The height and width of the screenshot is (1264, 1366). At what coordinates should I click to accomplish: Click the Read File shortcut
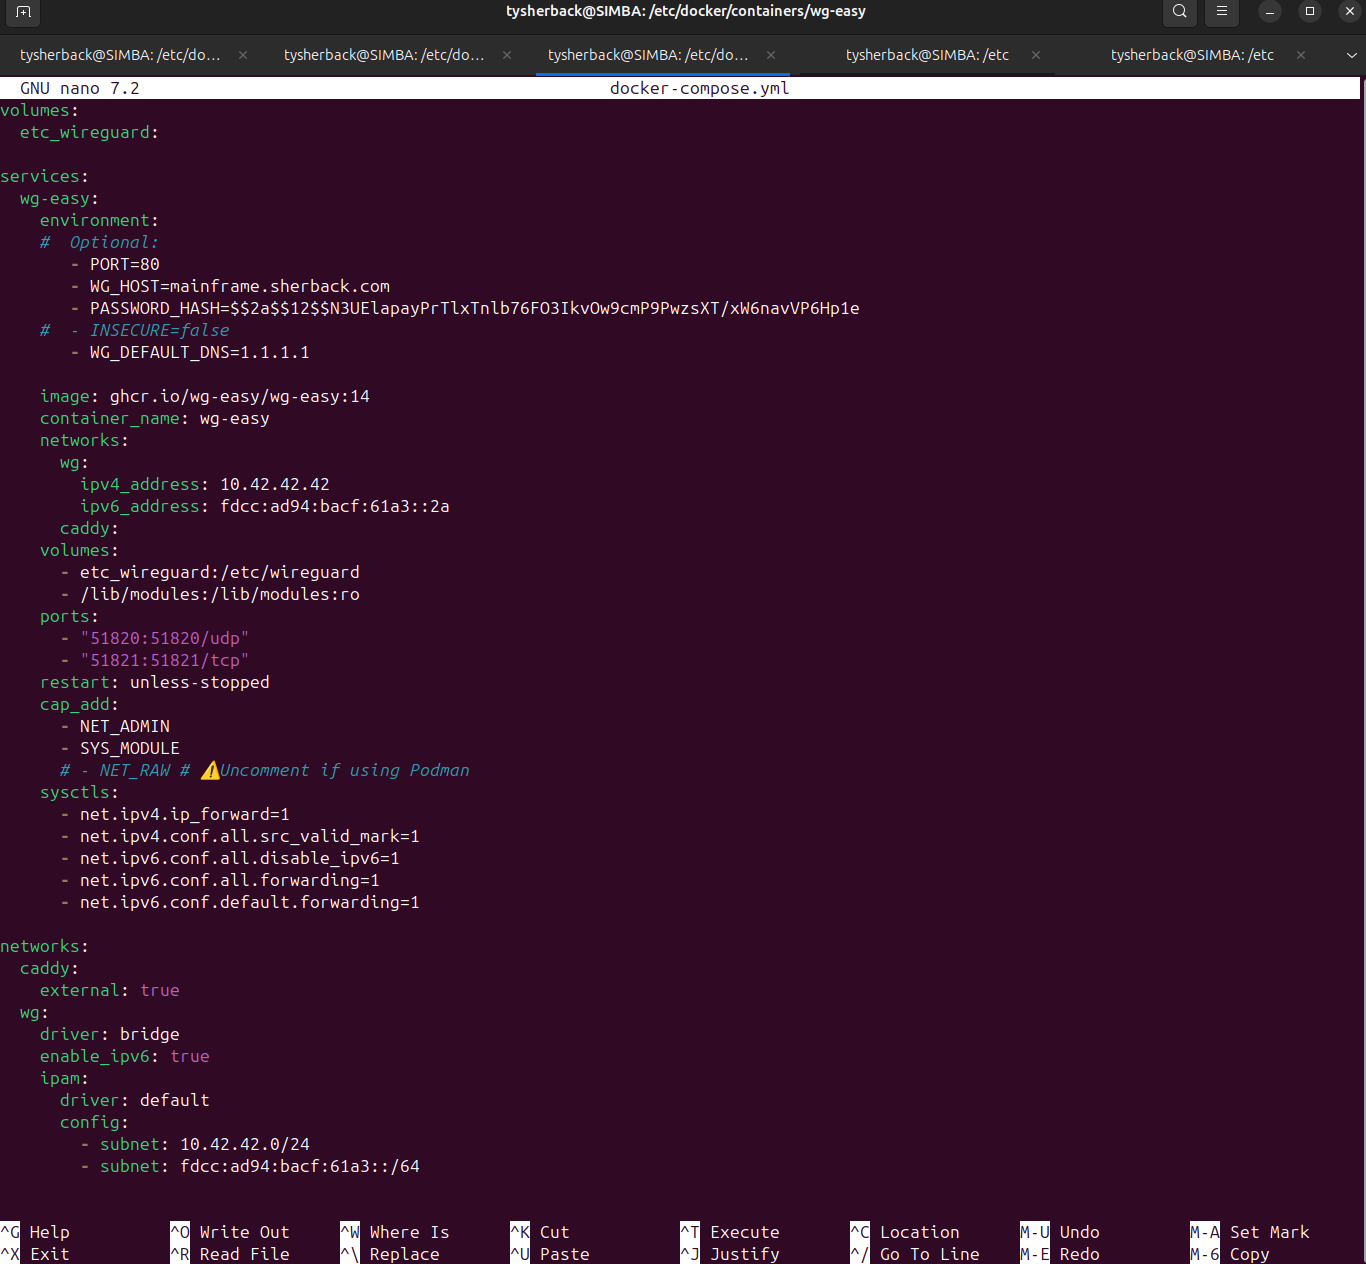pos(230,1254)
